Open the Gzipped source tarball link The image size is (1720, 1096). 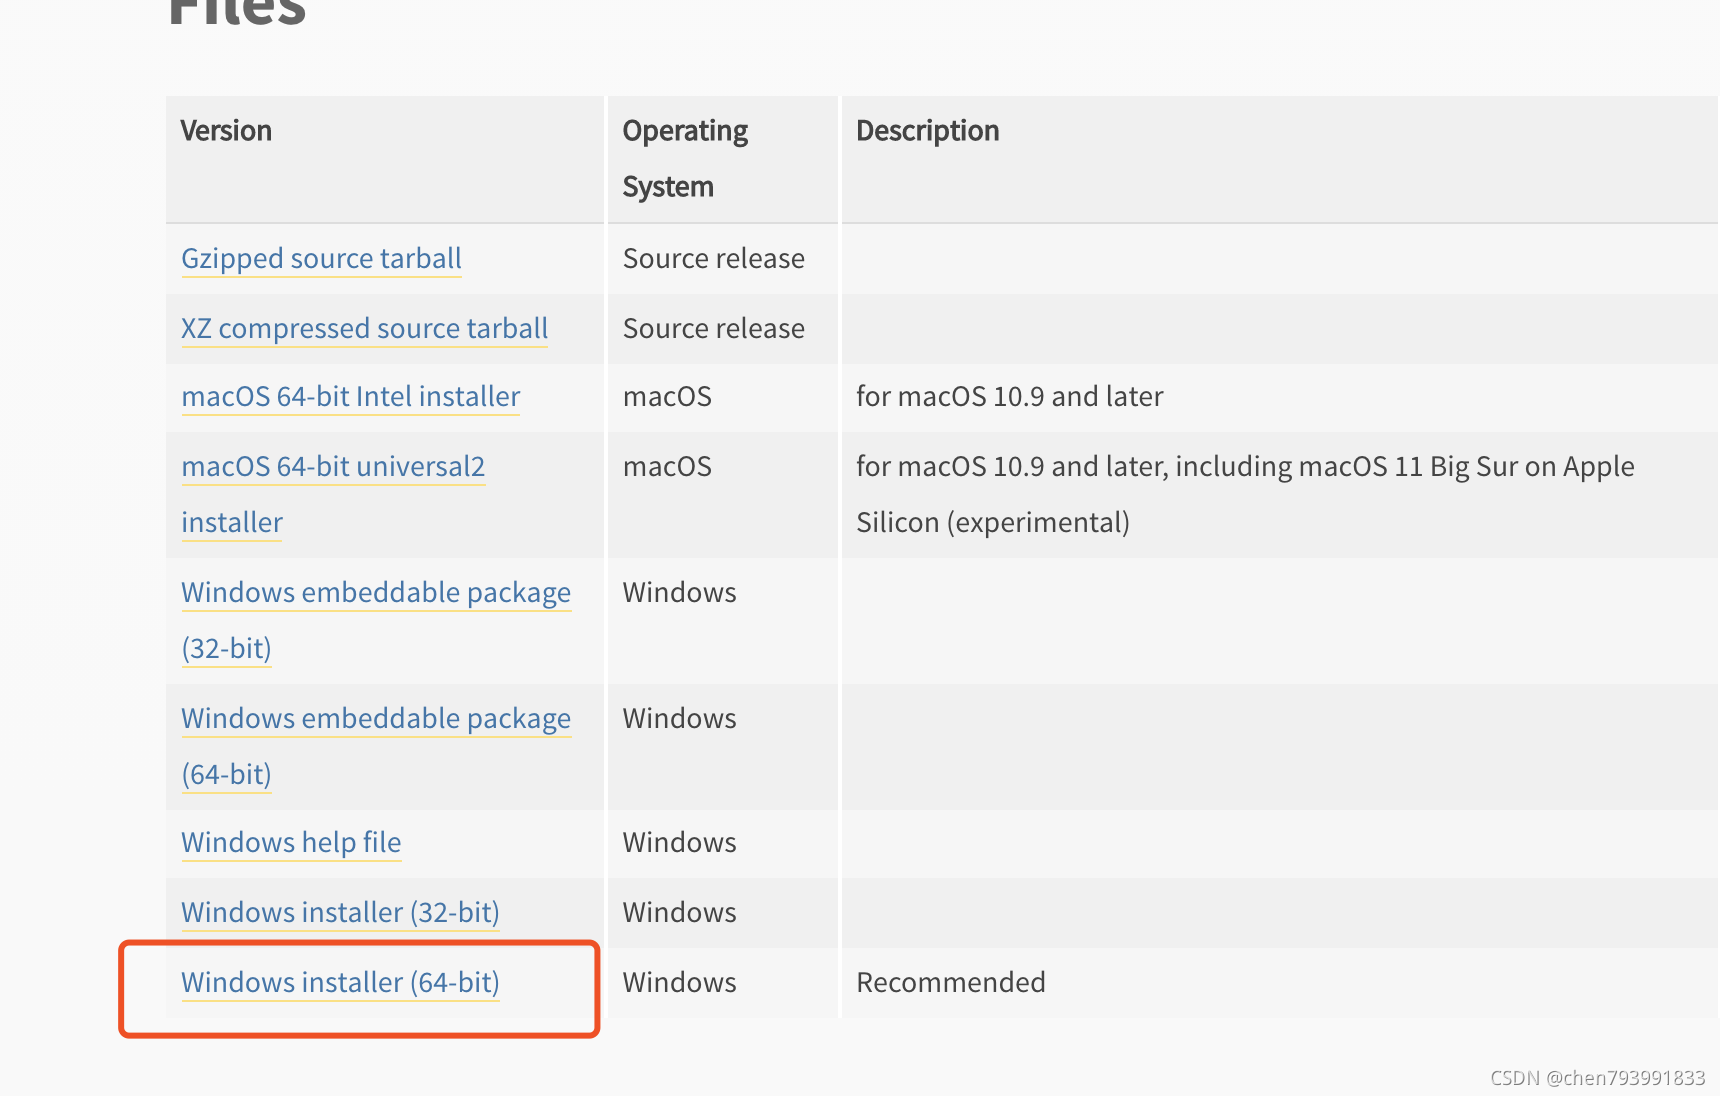pyautogui.click(x=321, y=259)
